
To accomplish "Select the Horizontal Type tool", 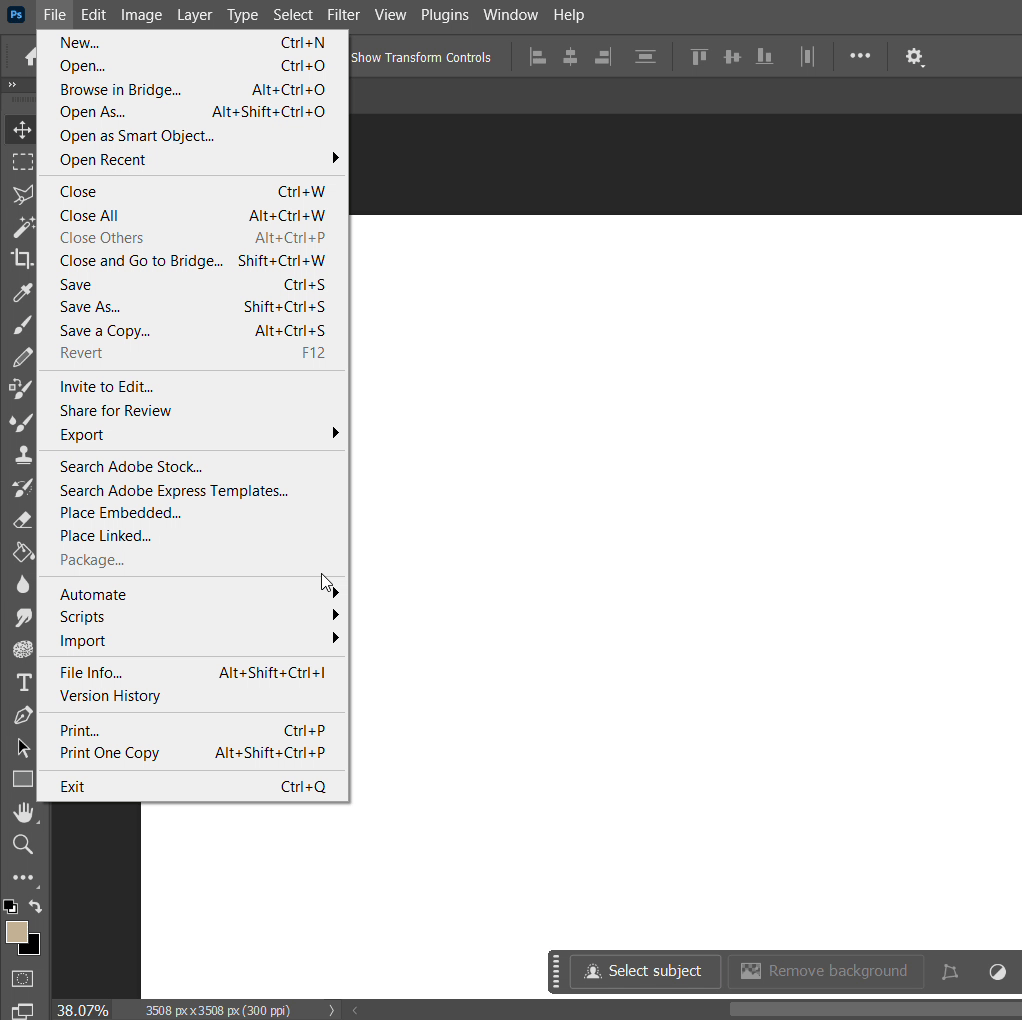I will tap(23, 682).
